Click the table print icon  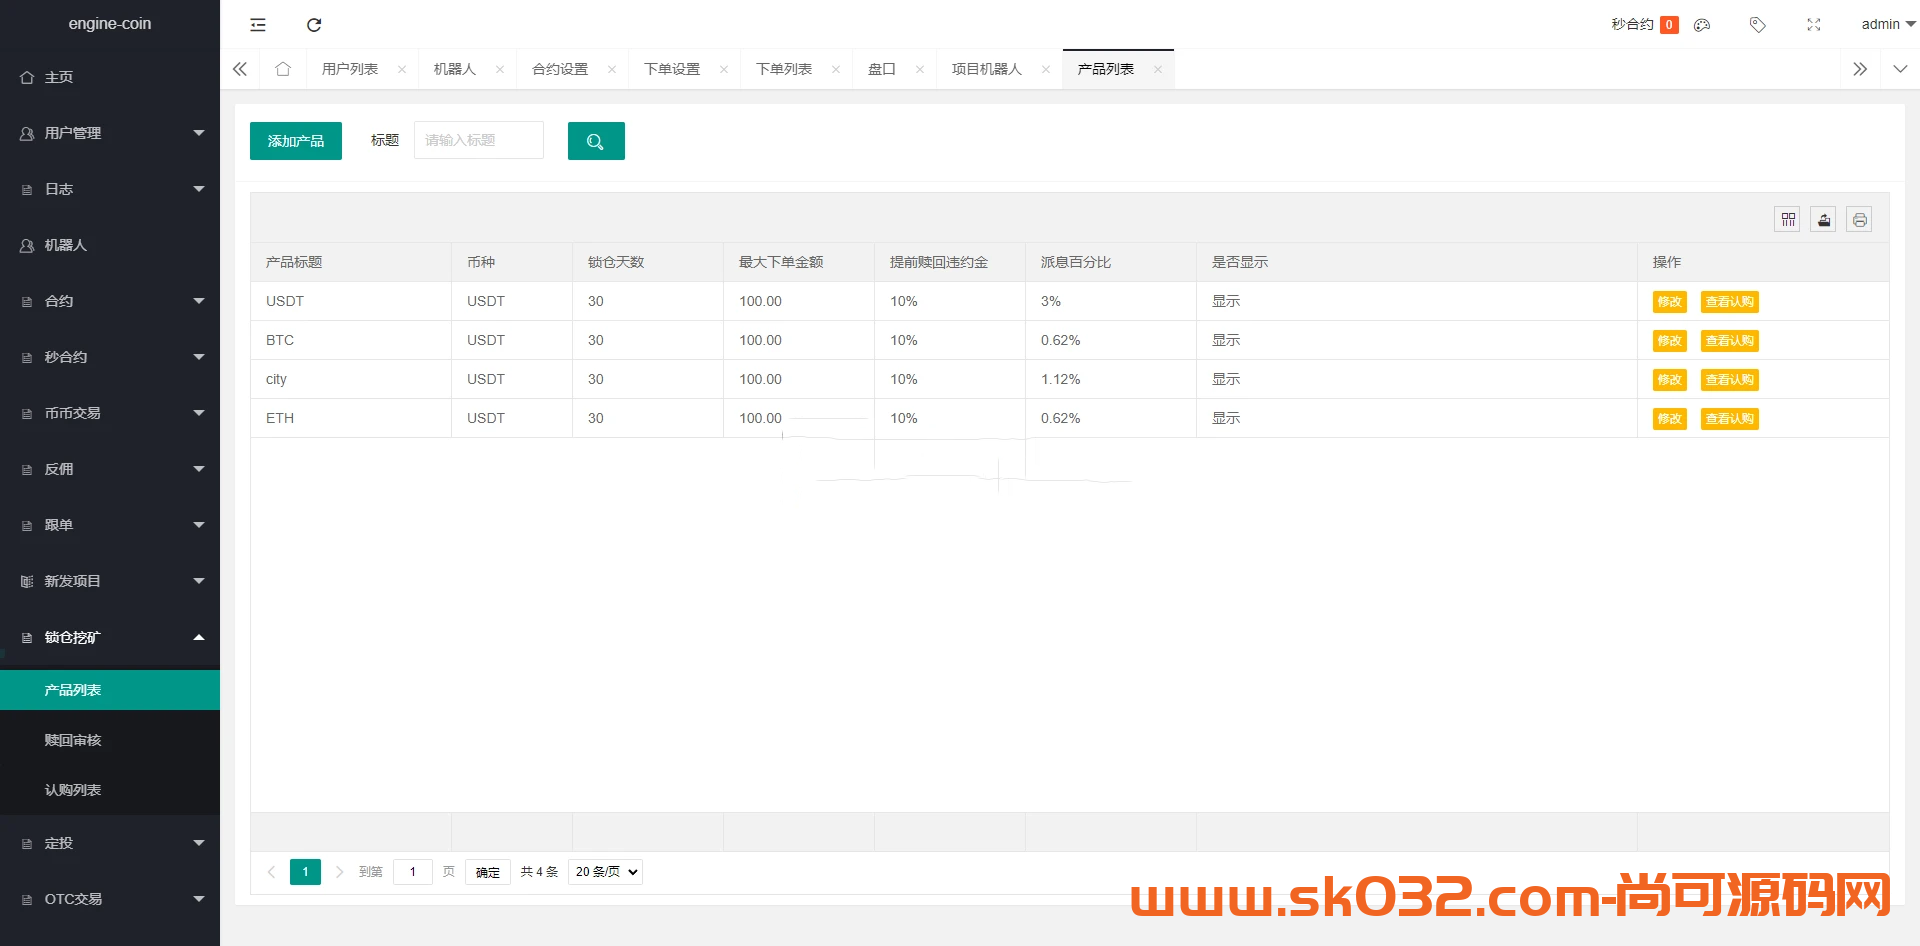(1860, 220)
